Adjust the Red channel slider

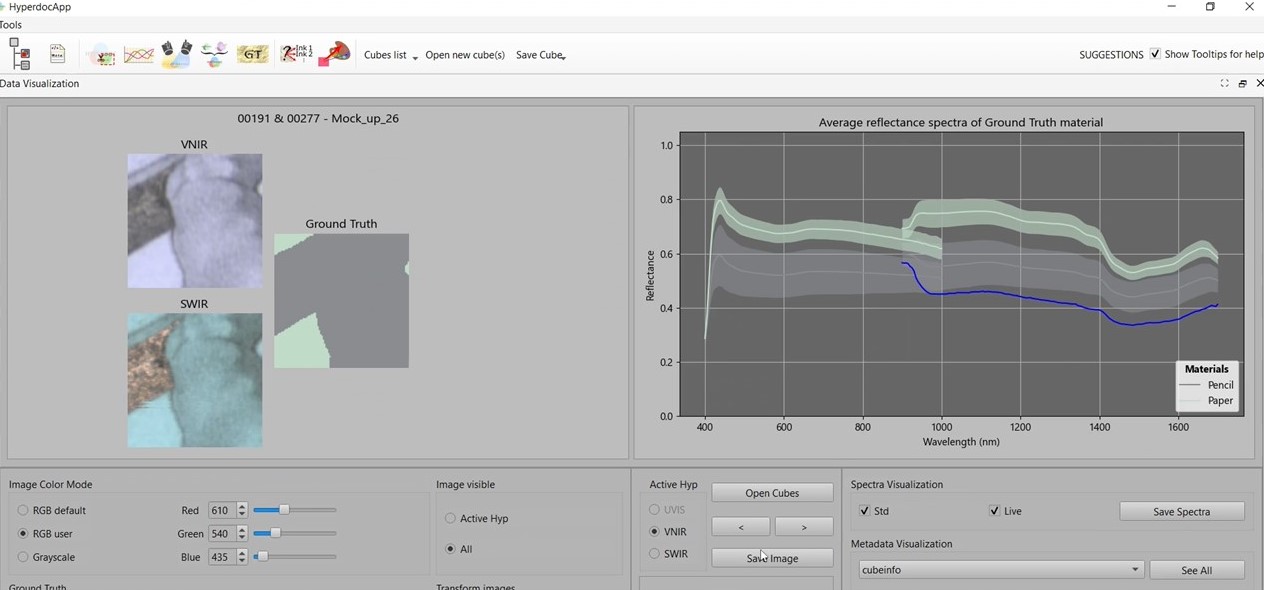(x=285, y=510)
